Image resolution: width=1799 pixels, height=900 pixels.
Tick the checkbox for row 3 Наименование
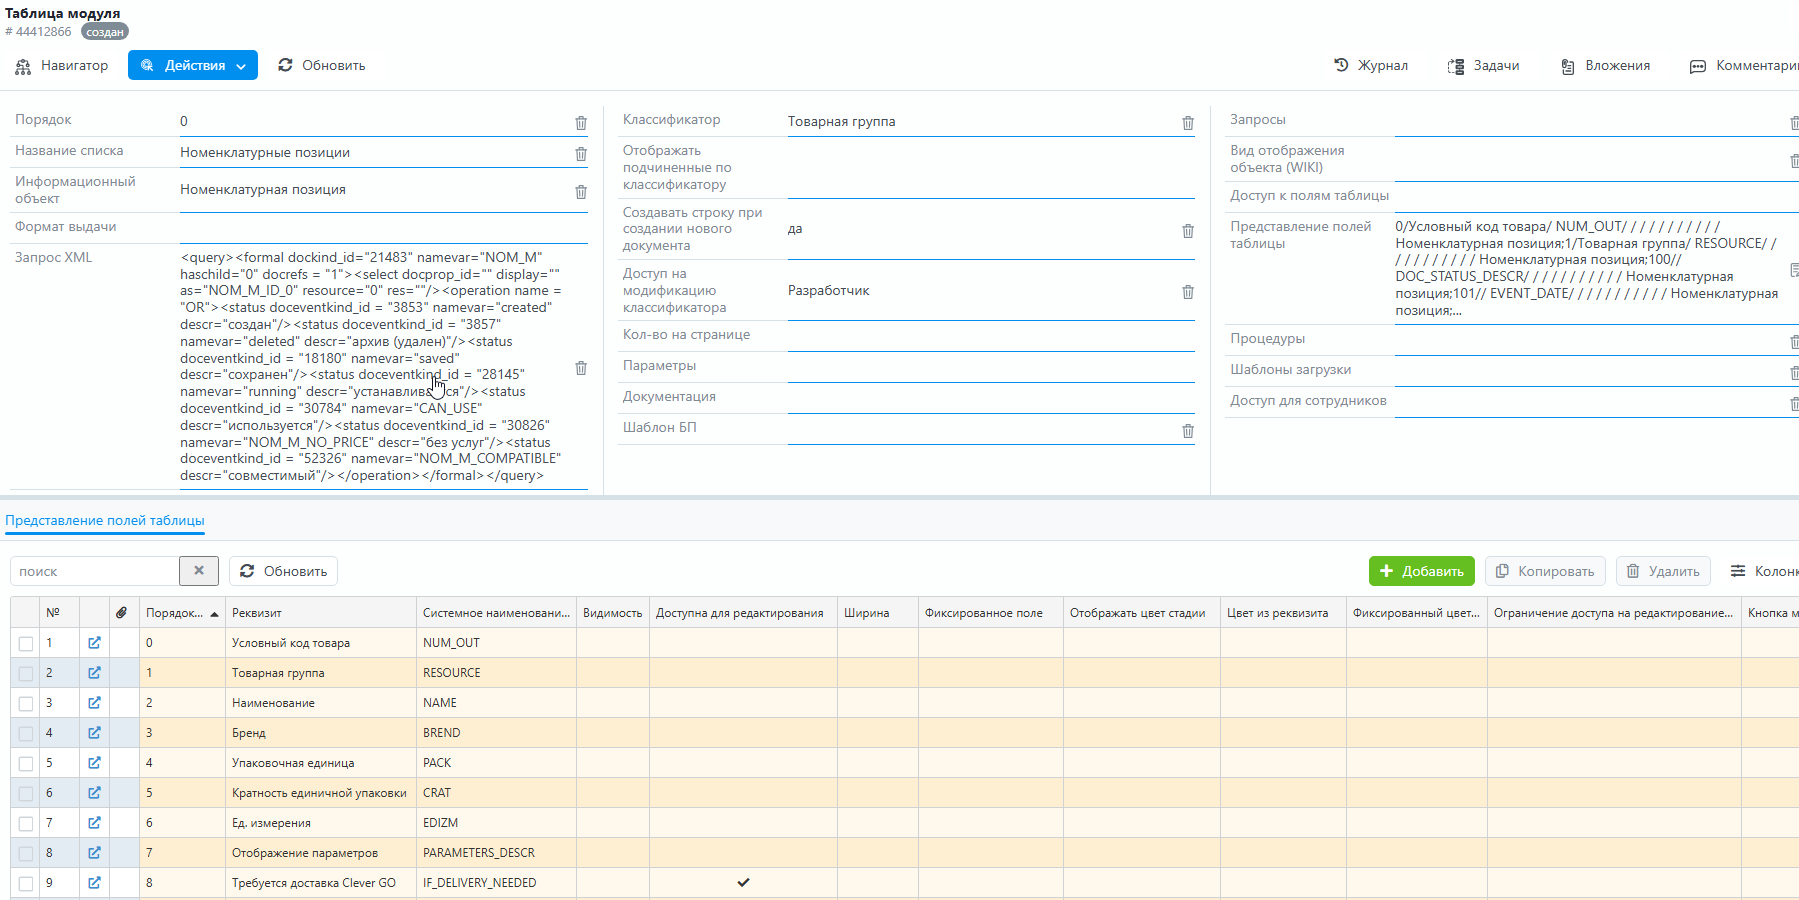point(26,704)
